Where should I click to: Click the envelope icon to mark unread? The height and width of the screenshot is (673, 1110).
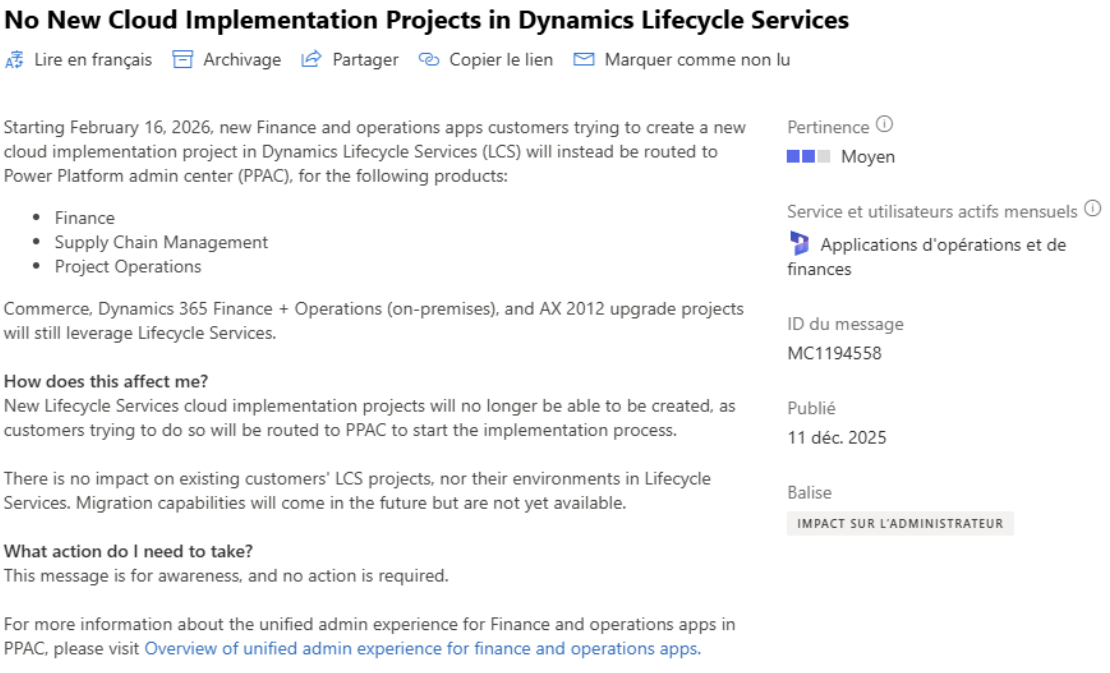584,60
